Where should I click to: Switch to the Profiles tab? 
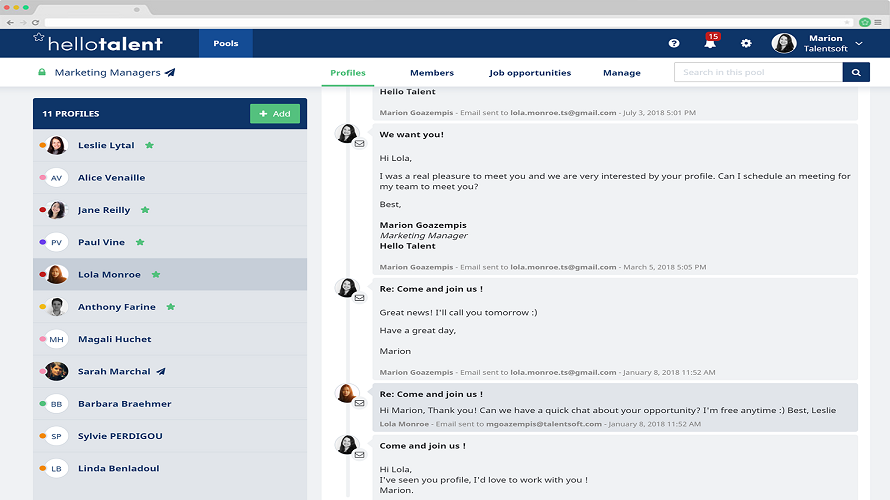pyautogui.click(x=347, y=73)
